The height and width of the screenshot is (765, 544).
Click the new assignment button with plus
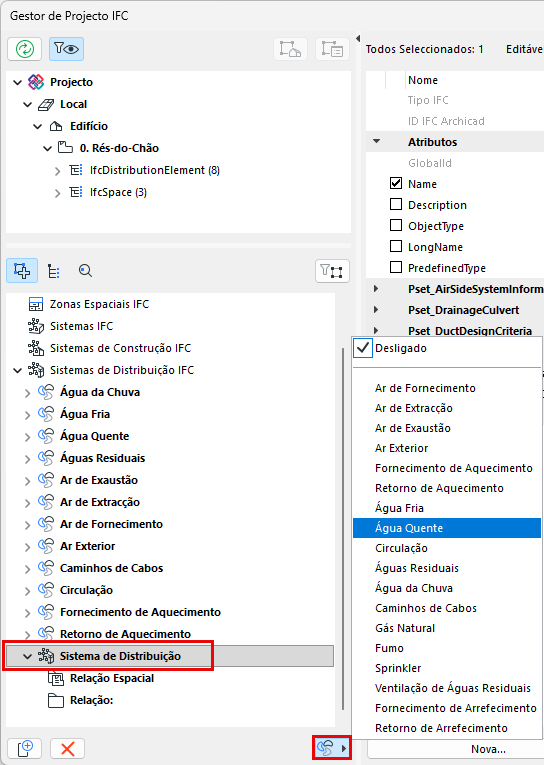[x=24, y=748]
